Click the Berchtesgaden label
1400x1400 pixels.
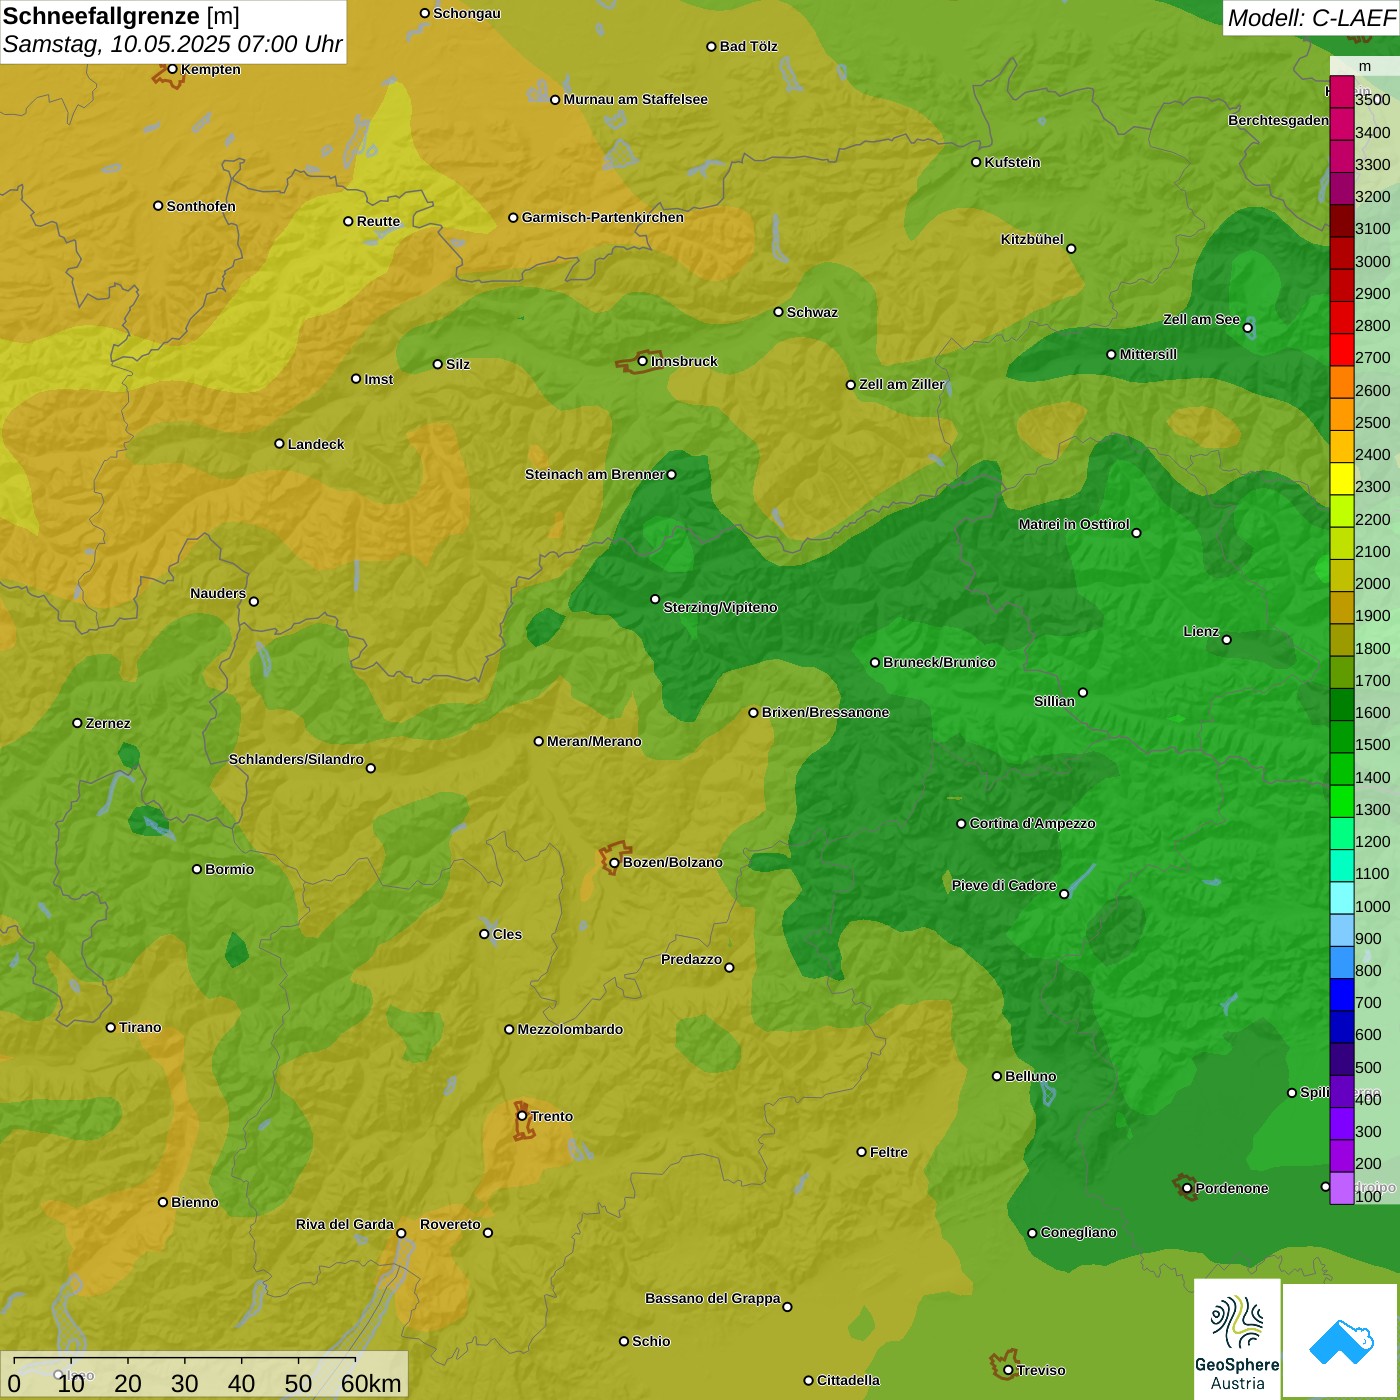(1278, 120)
